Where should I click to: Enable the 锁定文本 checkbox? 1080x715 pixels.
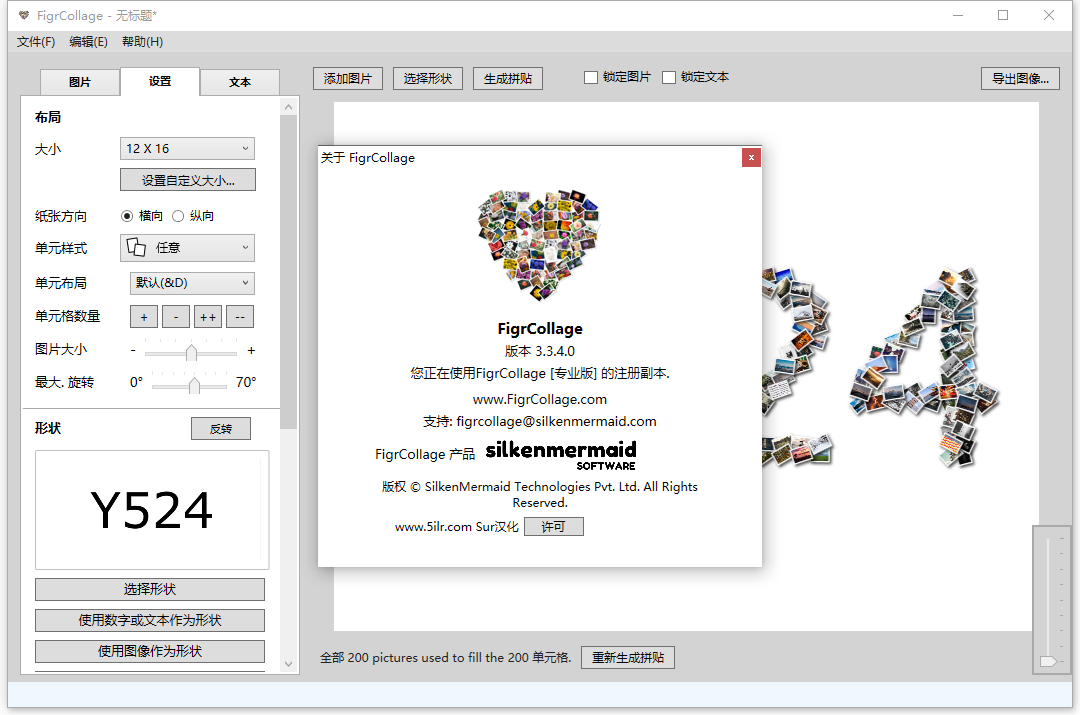click(x=669, y=77)
